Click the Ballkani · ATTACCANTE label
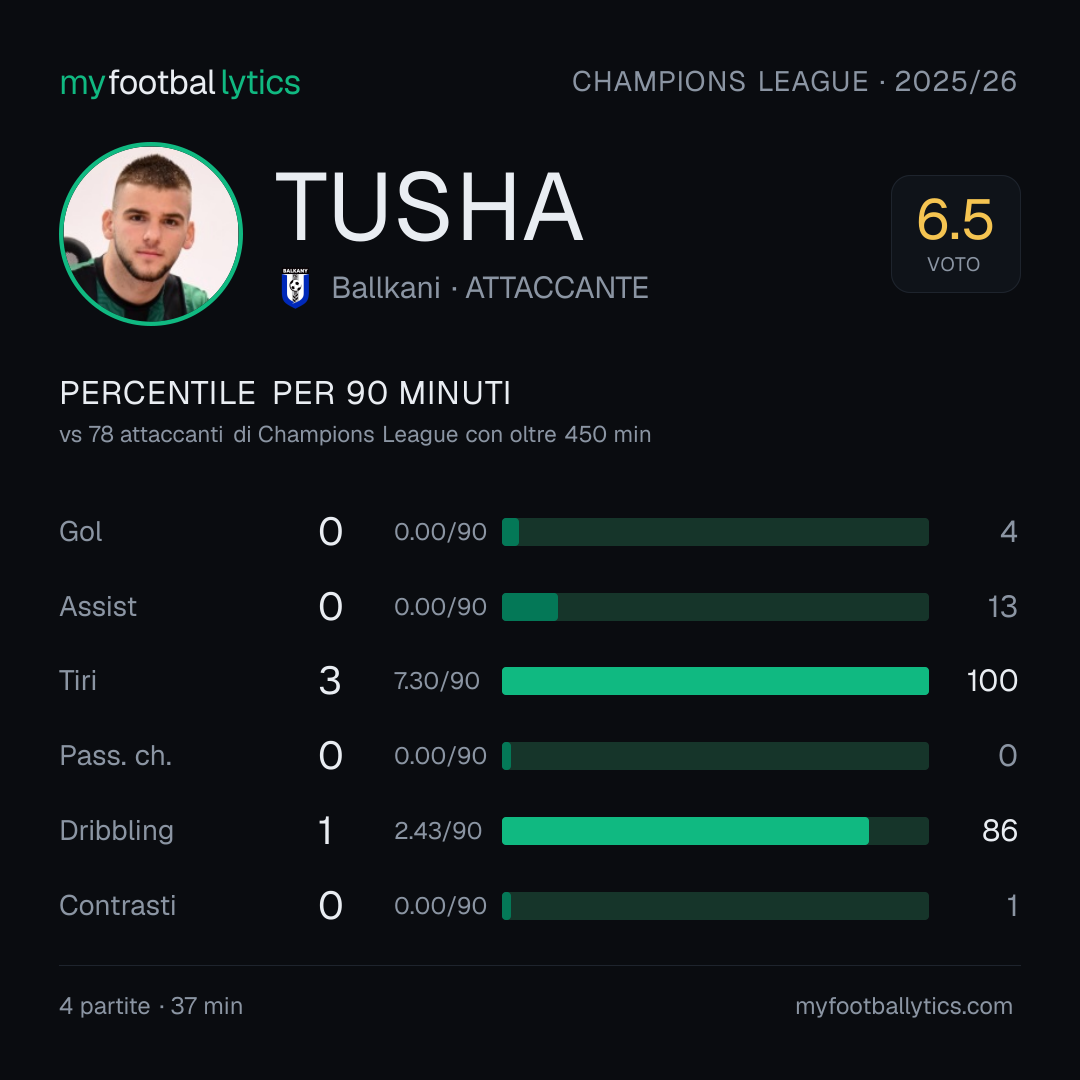Viewport: 1080px width, 1080px height. pos(490,288)
